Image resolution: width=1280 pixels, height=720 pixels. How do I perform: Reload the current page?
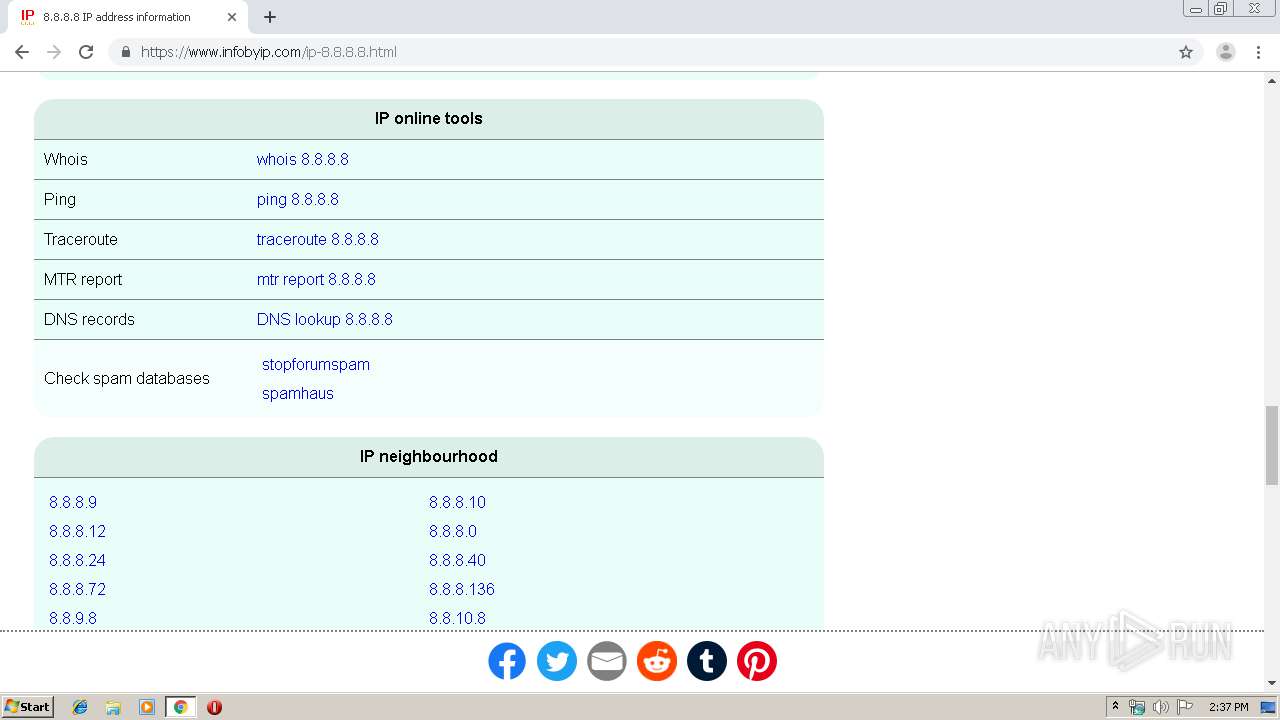pyautogui.click(x=86, y=52)
